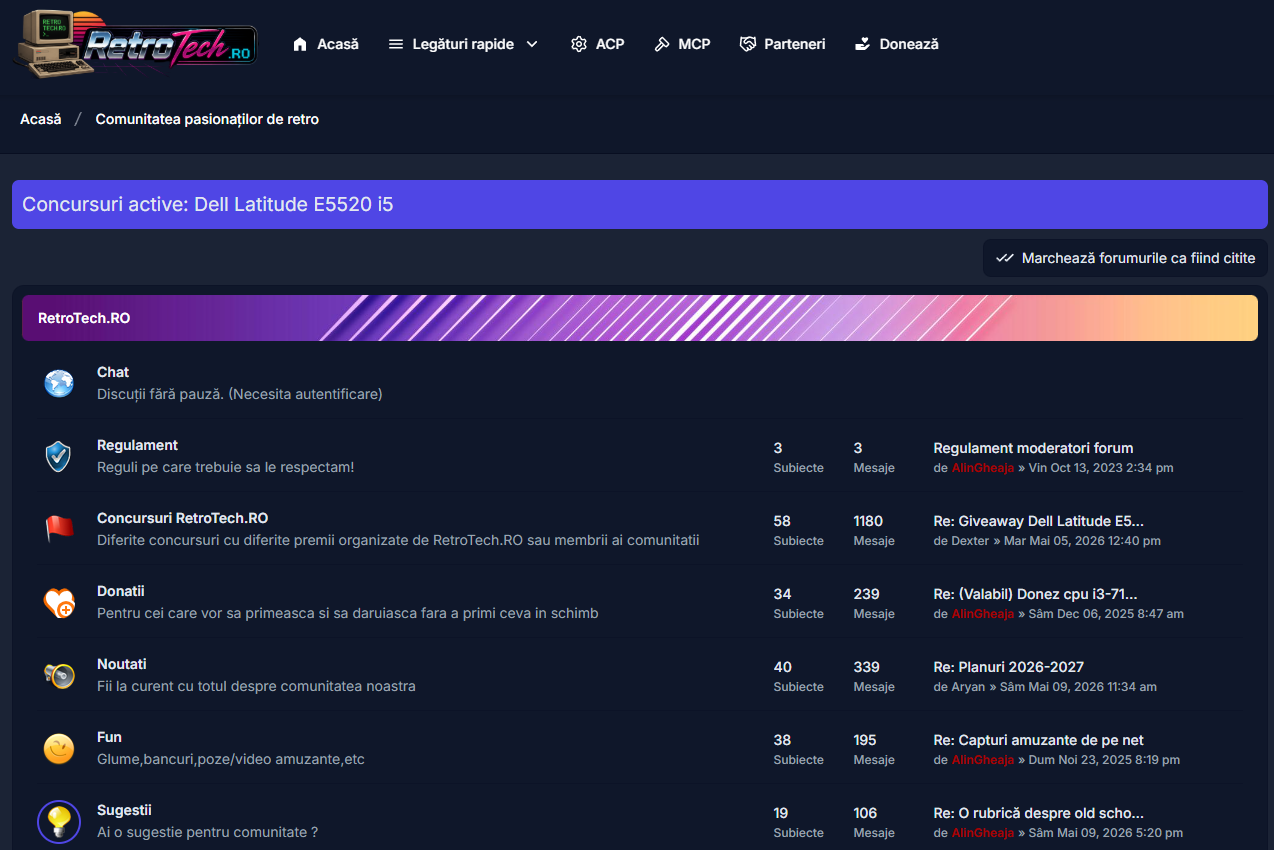Click the 339 Mesaje count
1274x850 pixels.
[866, 667]
